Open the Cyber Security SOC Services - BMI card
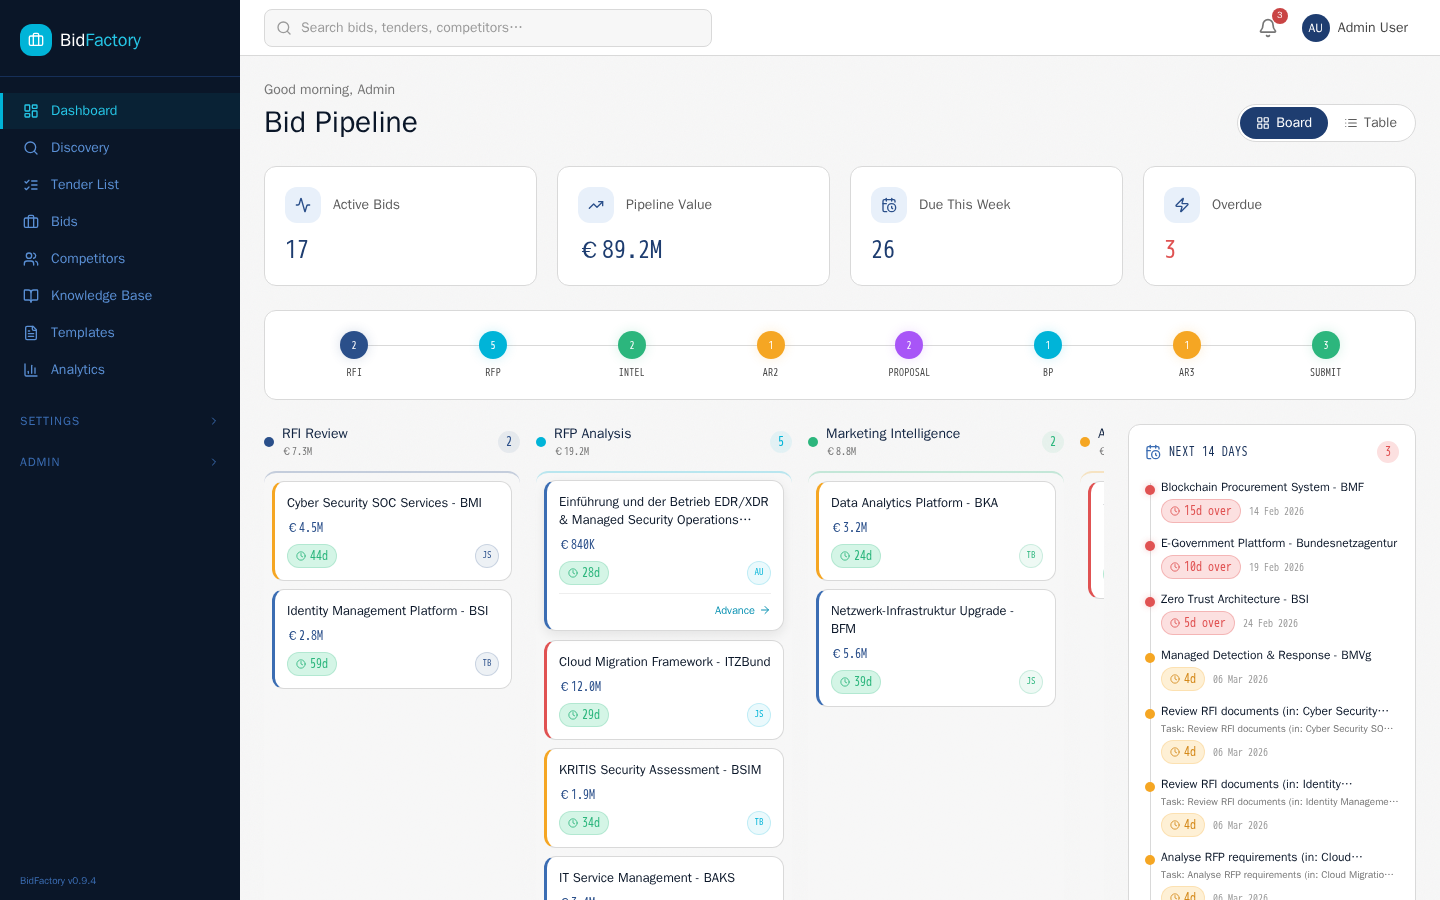The height and width of the screenshot is (900, 1440). [392, 531]
